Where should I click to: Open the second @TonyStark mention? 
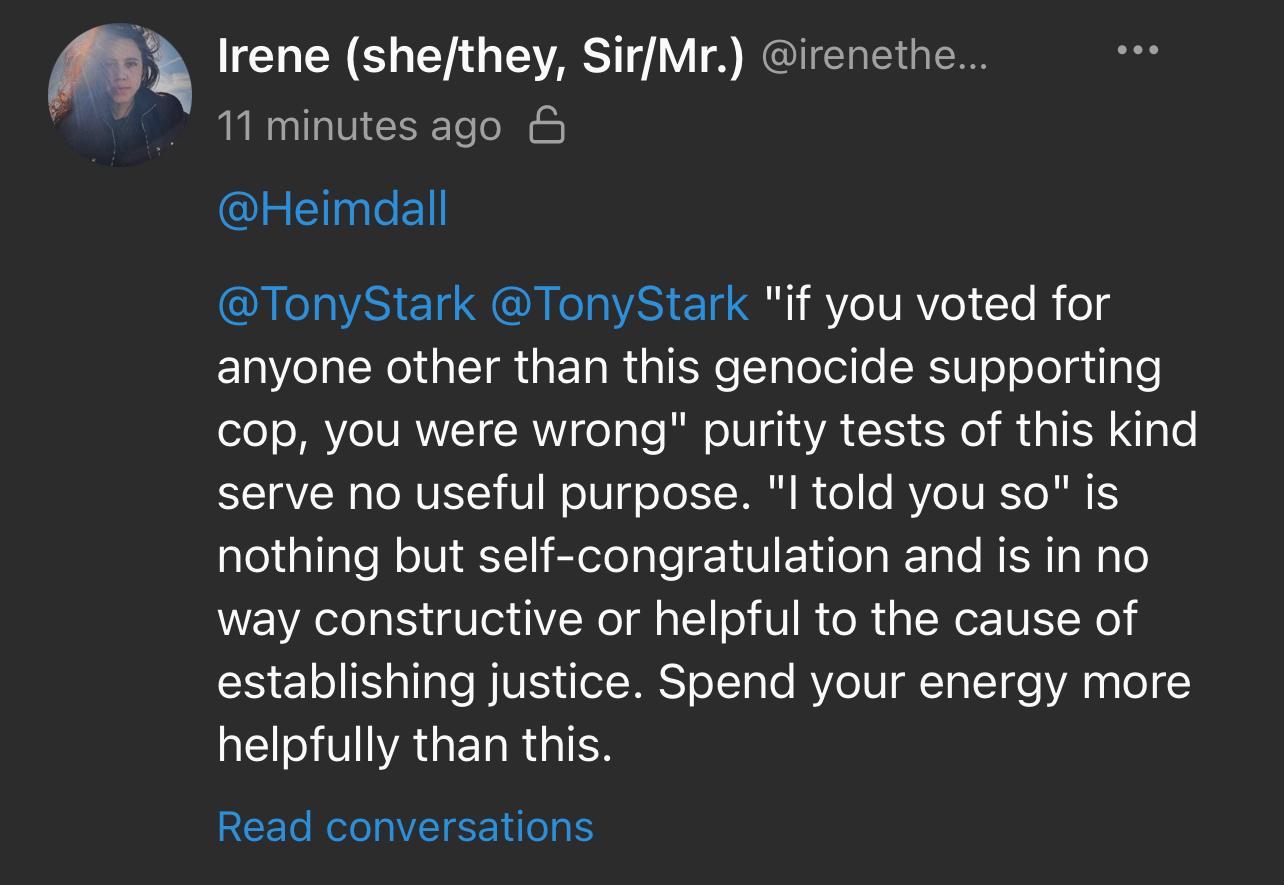point(619,304)
